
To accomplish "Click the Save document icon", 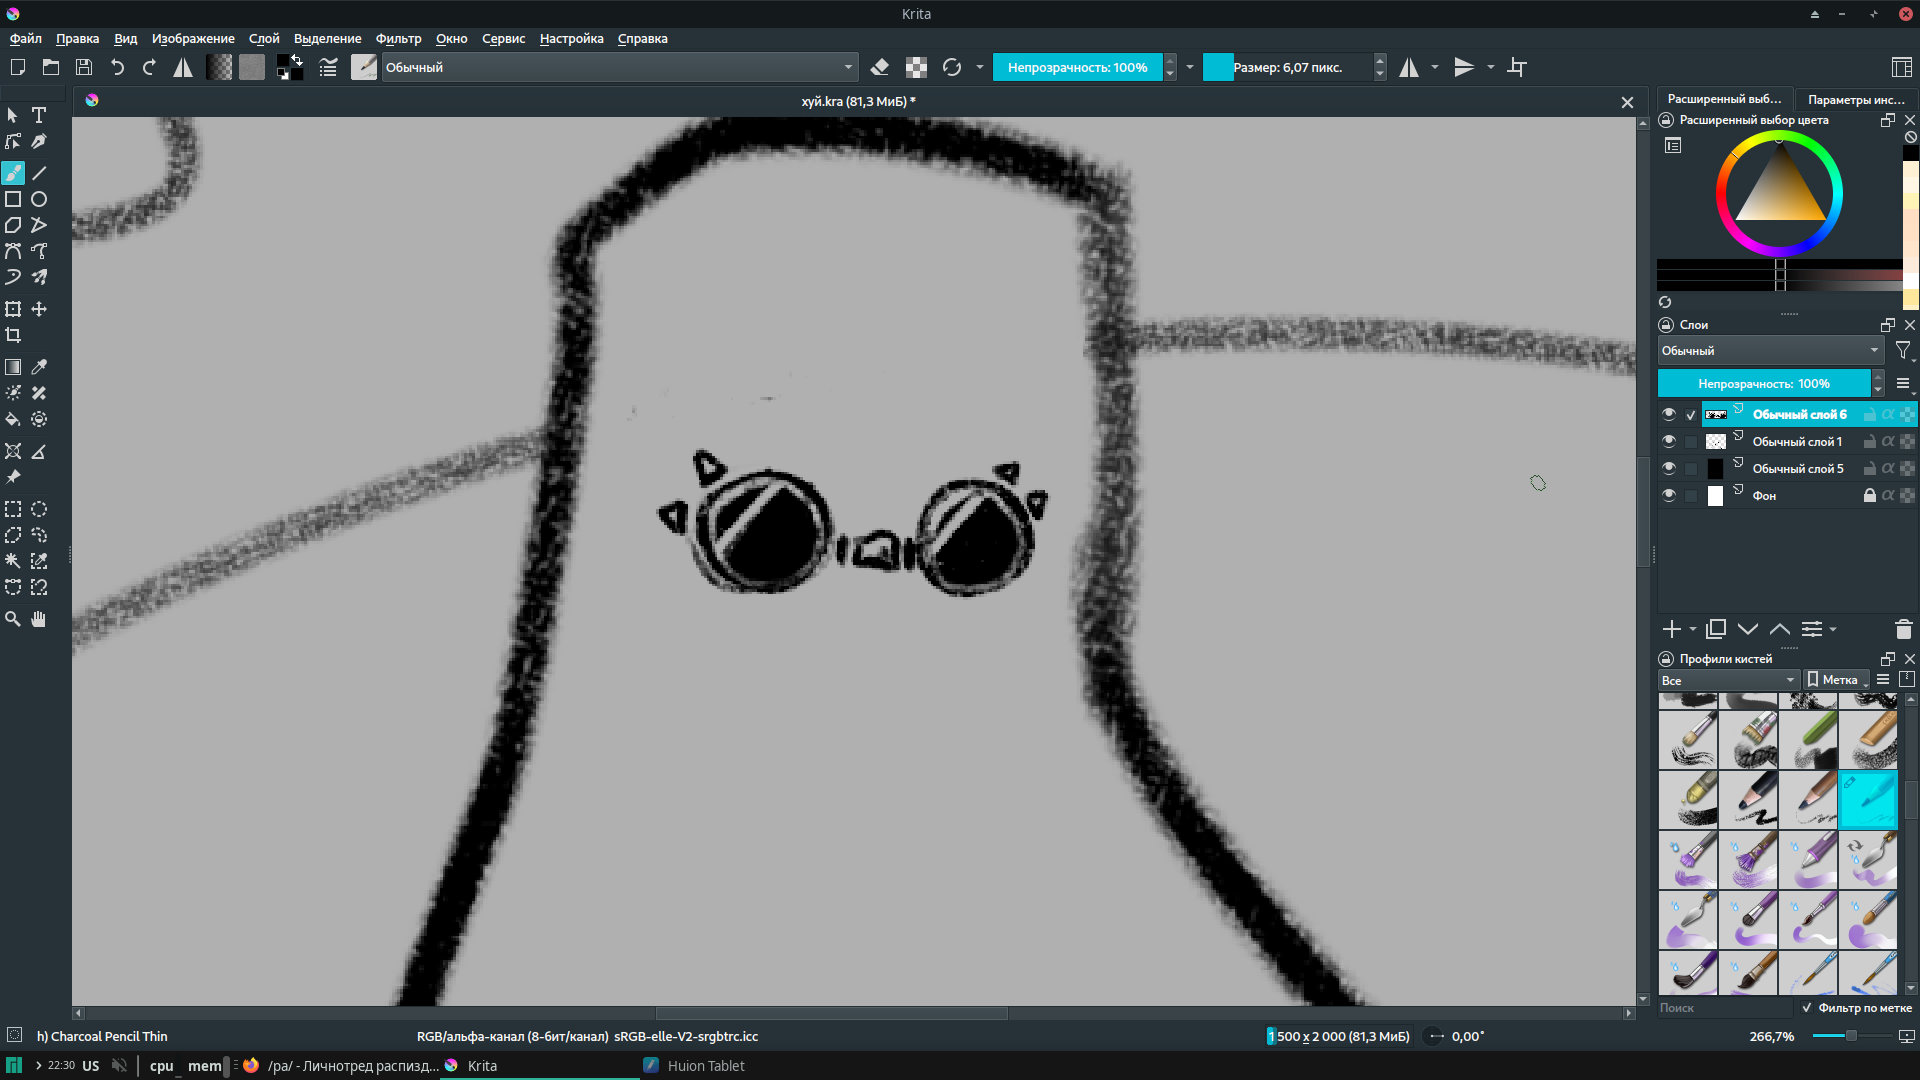I will pos(84,67).
